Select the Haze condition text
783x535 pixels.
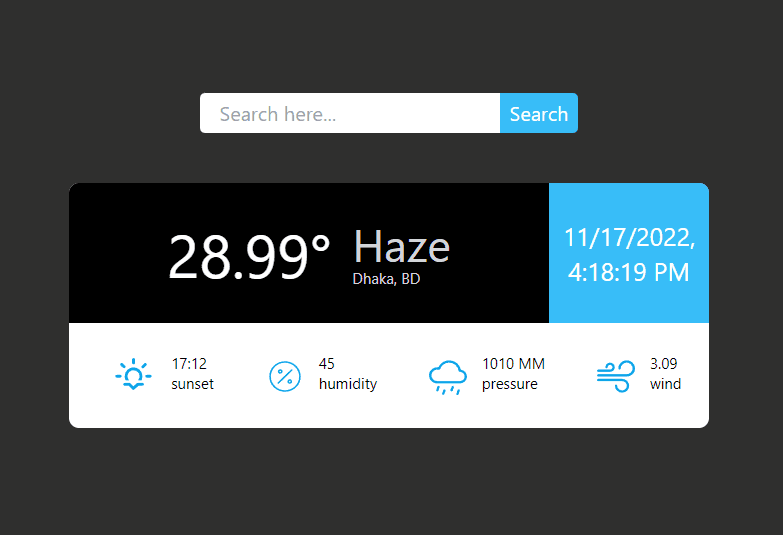(401, 247)
